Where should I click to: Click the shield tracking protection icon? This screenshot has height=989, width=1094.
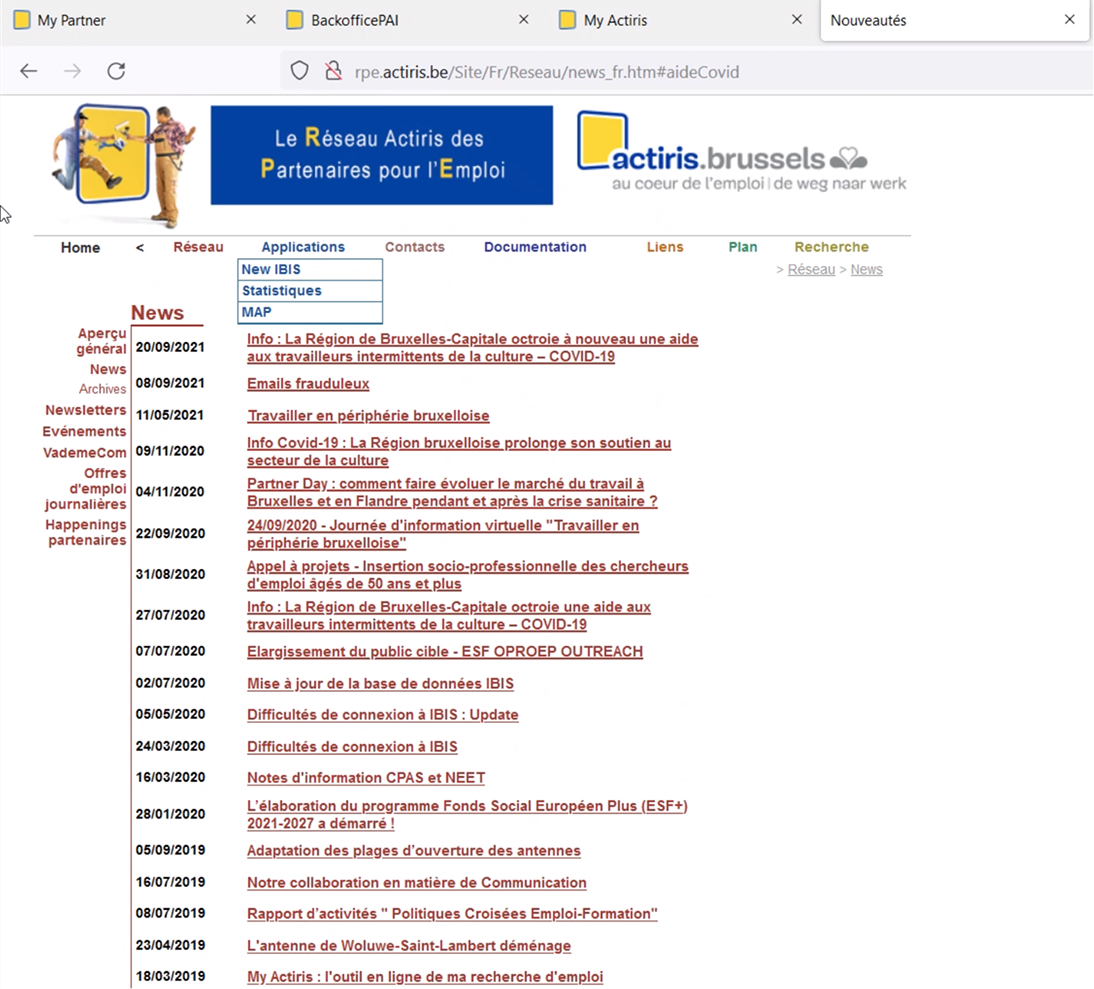pos(299,71)
